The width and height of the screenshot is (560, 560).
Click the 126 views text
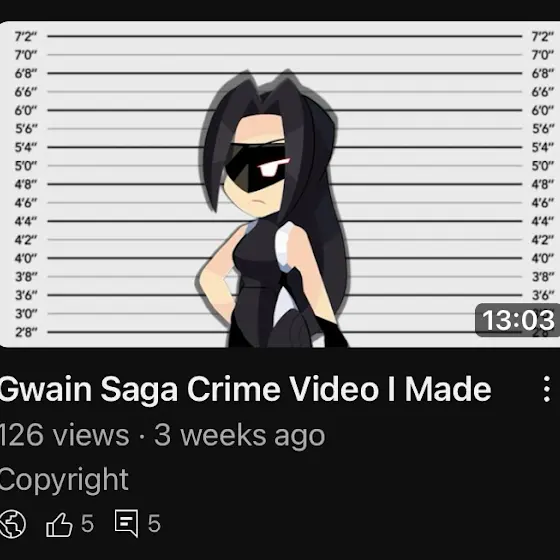point(64,435)
